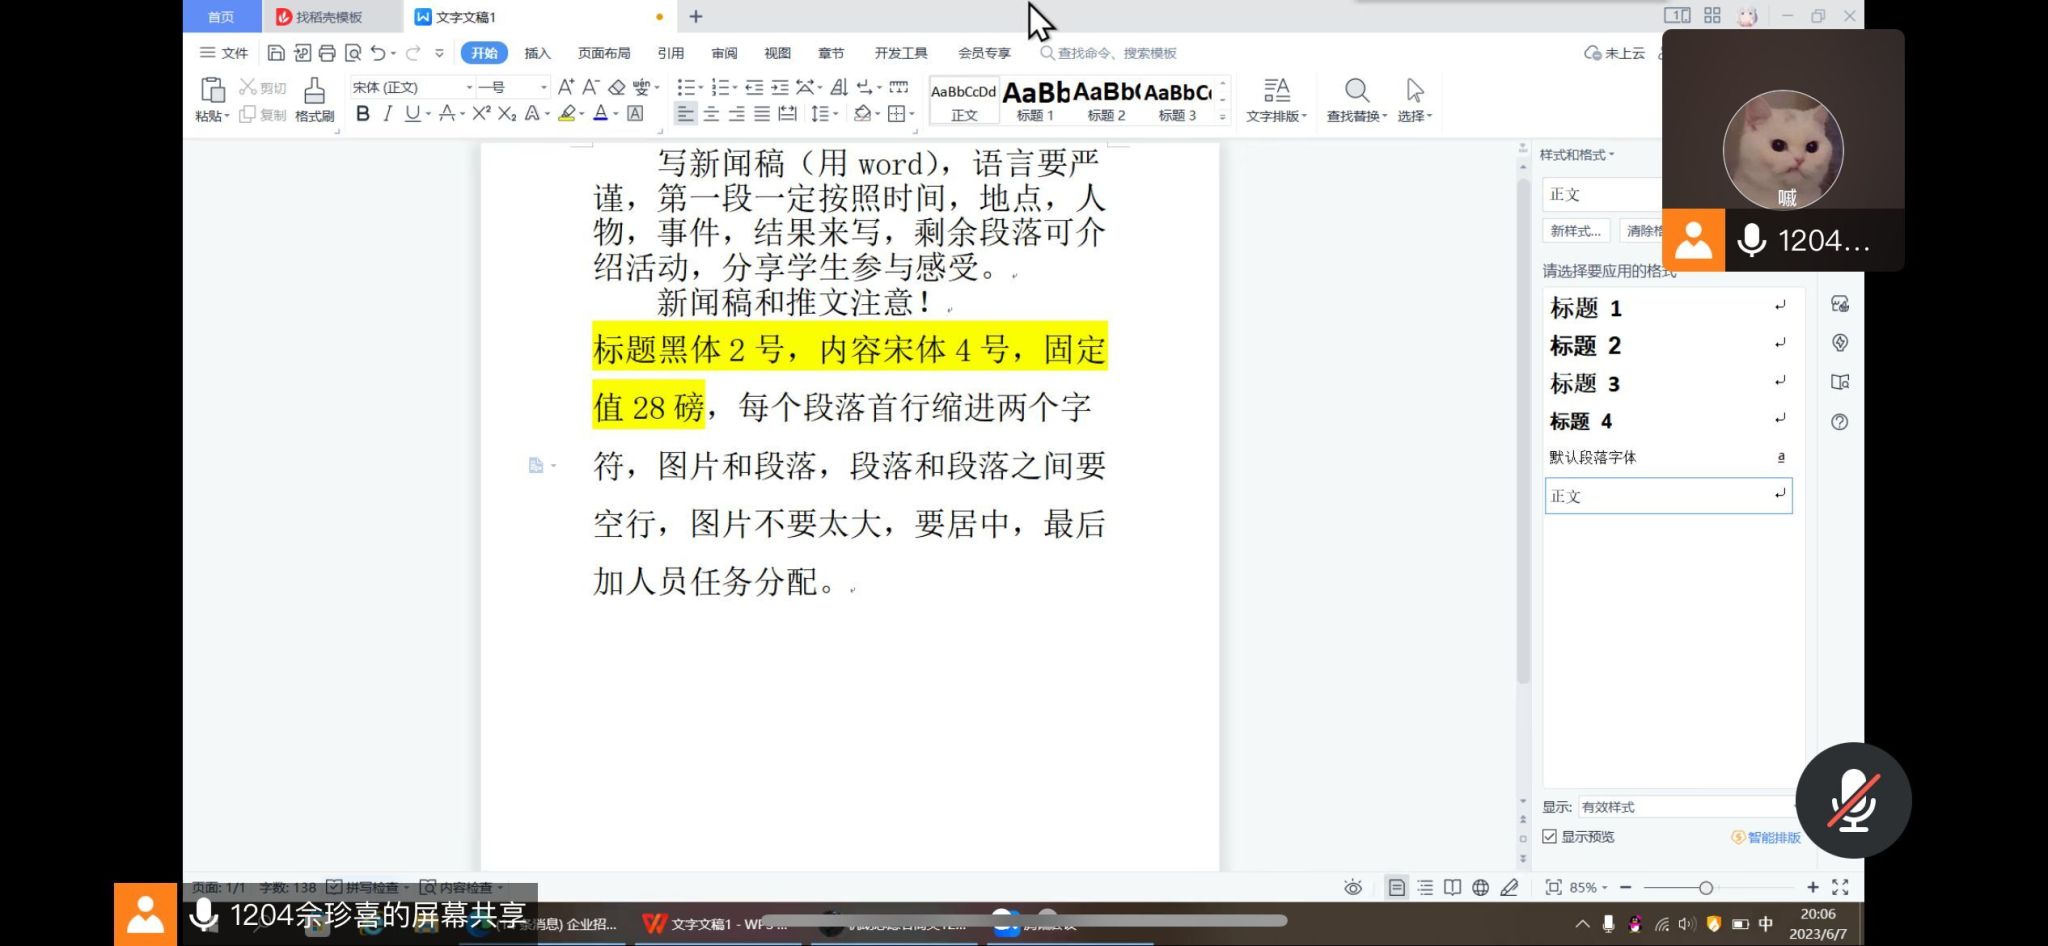
Task: Toggle the 显示预览 checkbox
Action: [x=1549, y=837]
